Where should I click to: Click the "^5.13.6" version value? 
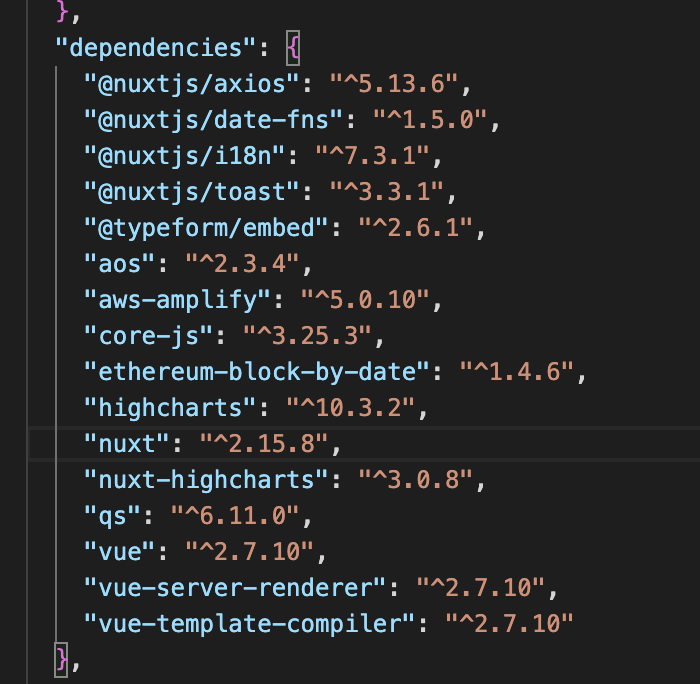pos(394,84)
